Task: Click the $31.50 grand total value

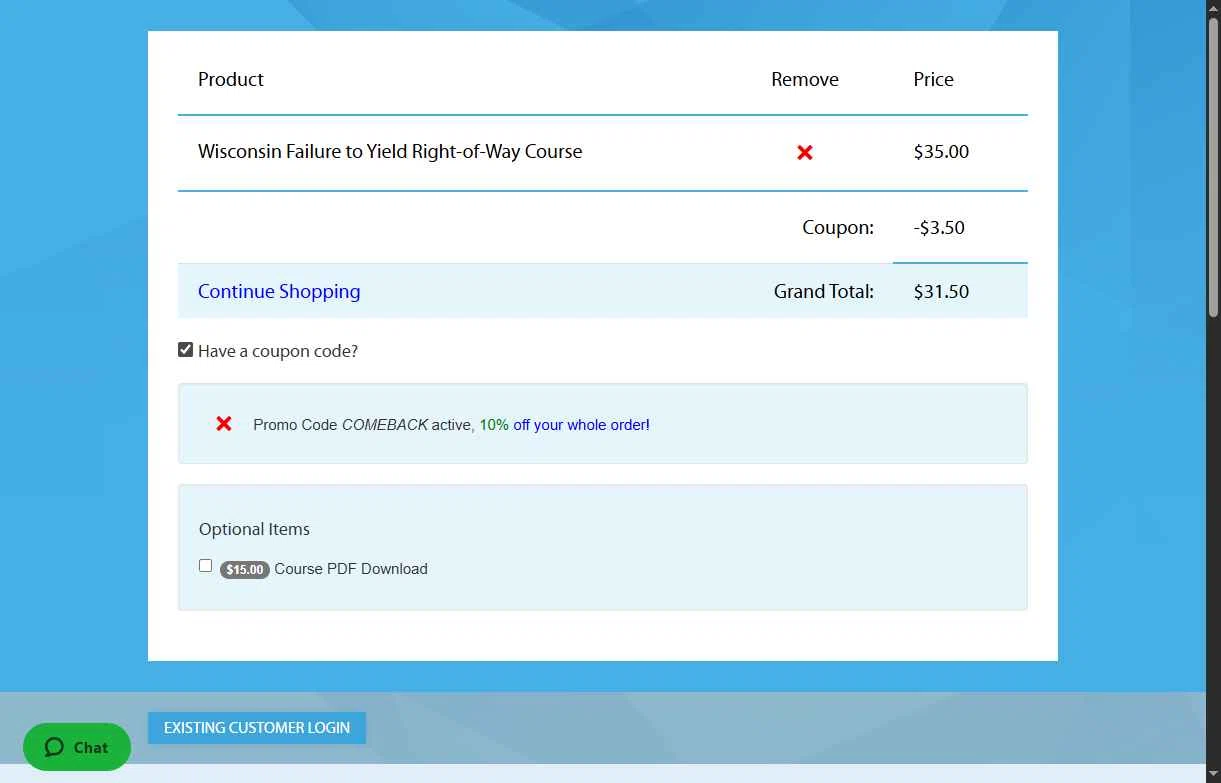Action: (941, 292)
